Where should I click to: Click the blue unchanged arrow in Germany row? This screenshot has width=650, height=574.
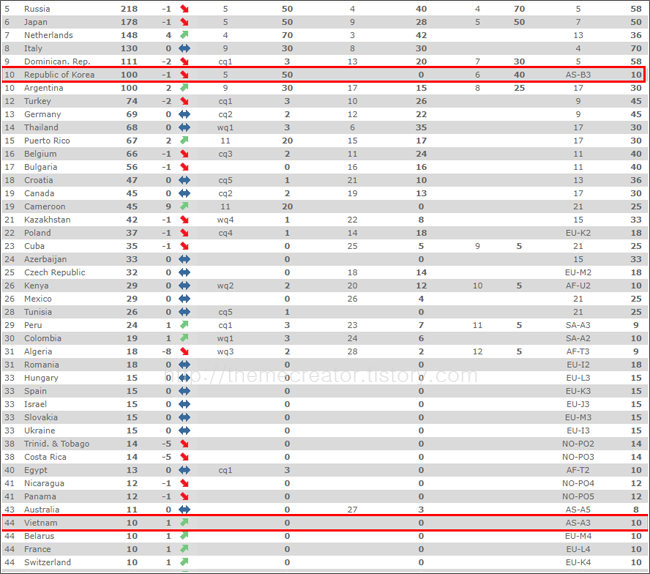184,114
